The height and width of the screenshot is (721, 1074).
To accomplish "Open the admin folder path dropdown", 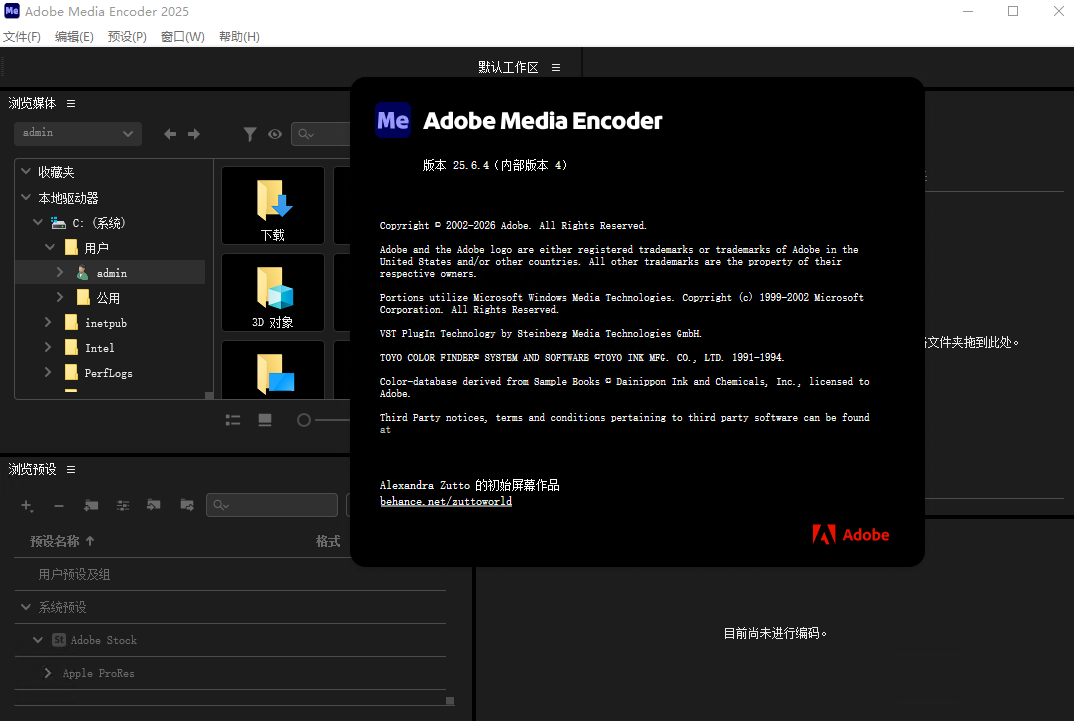I will click(77, 134).
